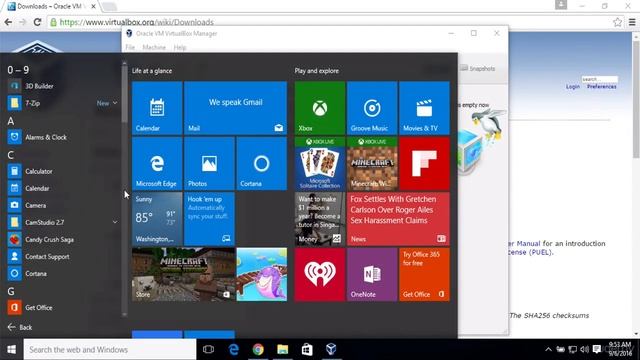
Task: Launch the OneNote tile
Action: (372, 275)
